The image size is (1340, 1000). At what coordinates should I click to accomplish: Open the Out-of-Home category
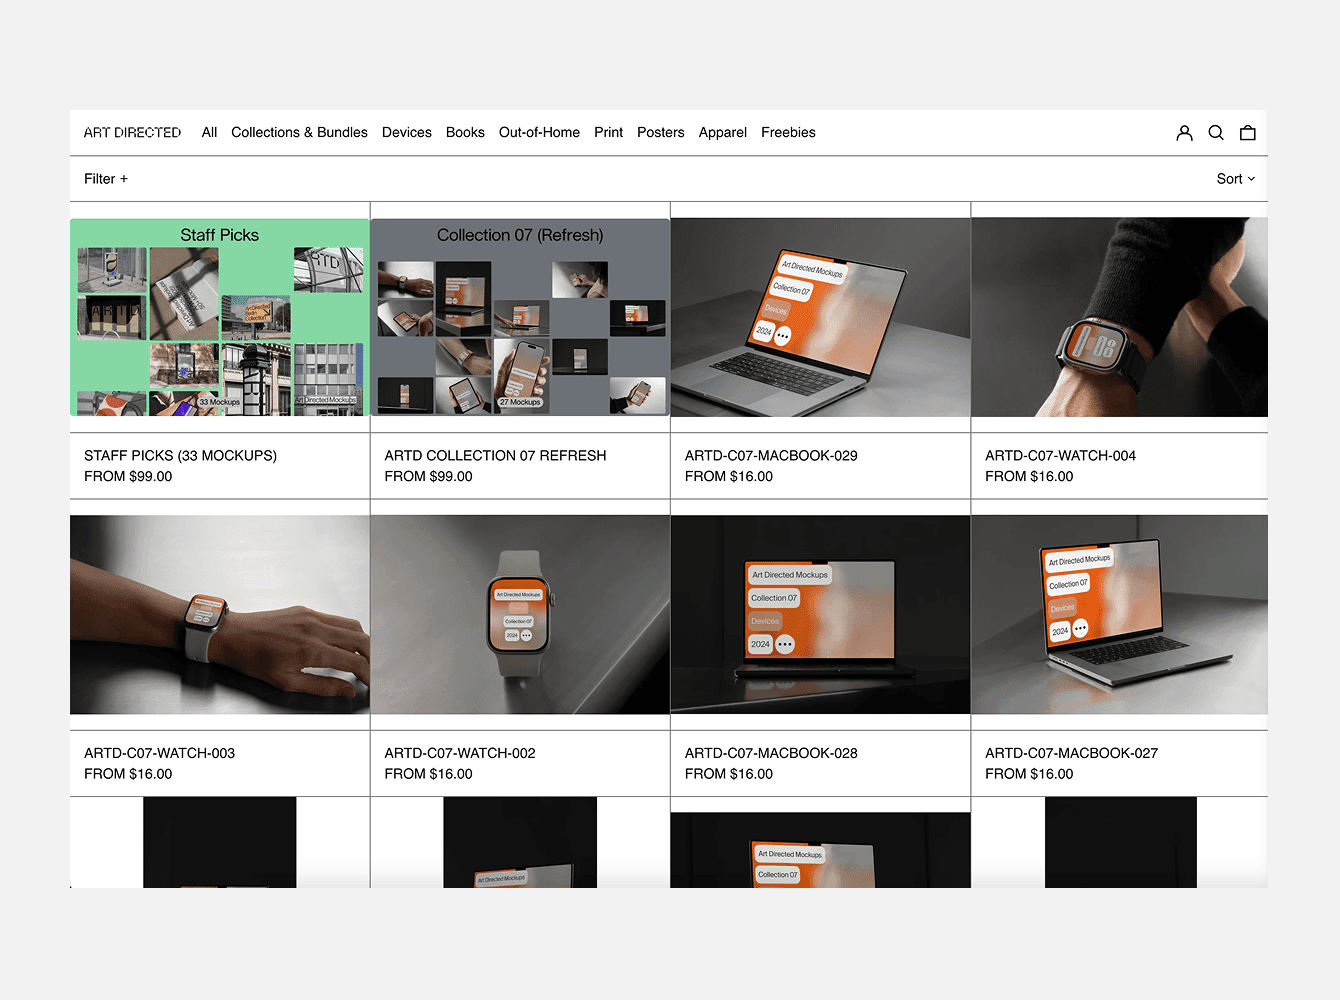point(539,132)
